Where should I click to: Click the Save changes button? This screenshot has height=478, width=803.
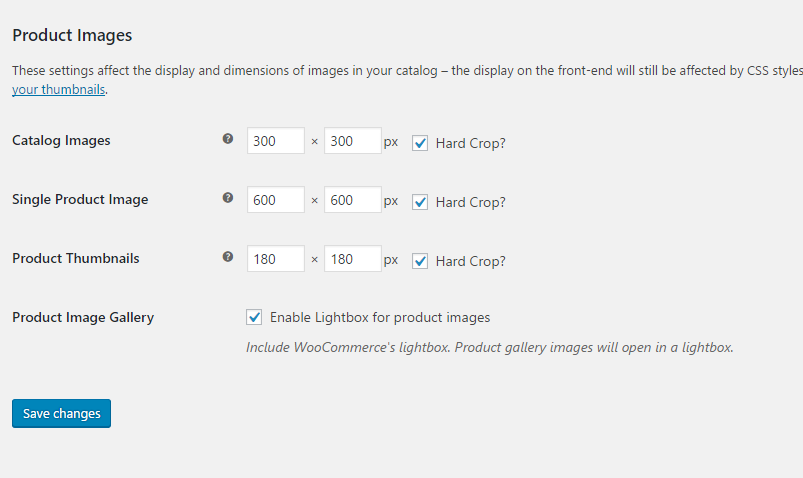coord(61,413)
